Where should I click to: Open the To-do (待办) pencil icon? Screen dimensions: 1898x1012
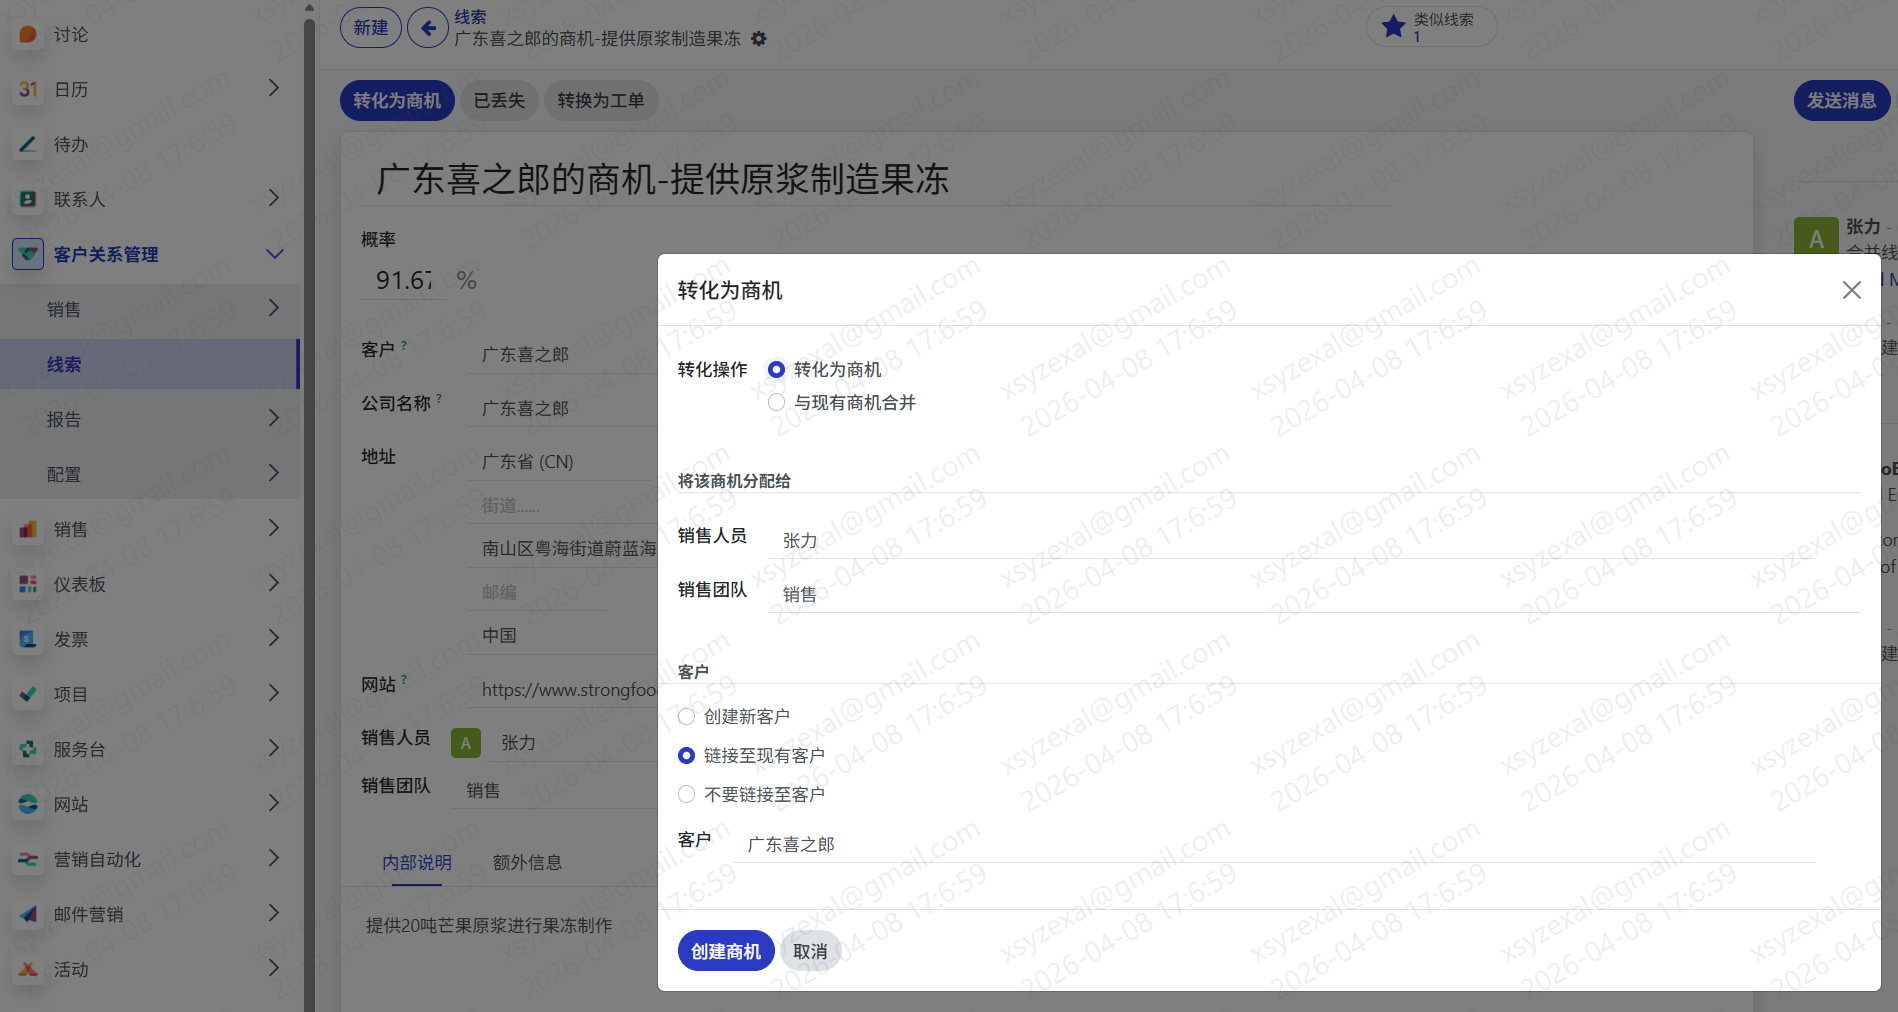[28, 145]
